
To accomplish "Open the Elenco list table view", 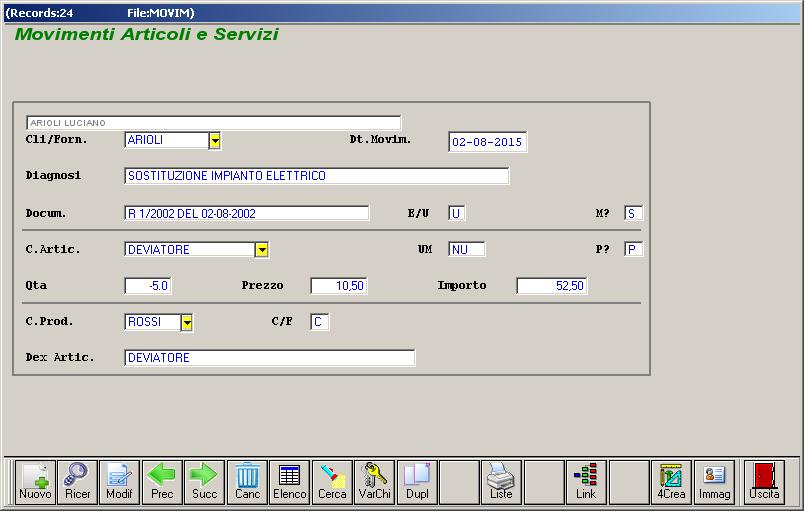I will click(290, 482).
